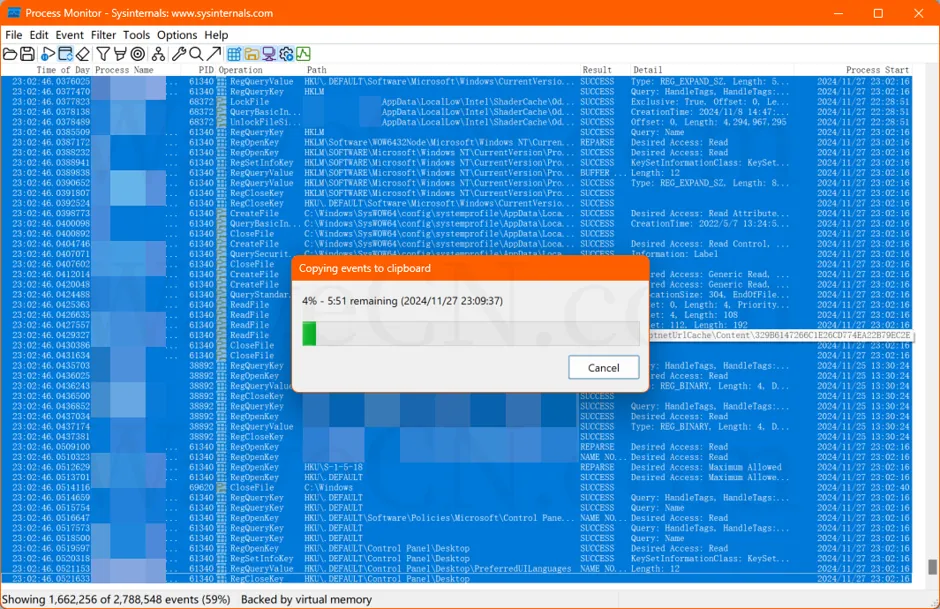
Task: Click the 'Copying events to clipboard' dialog title
Action: pos(364,268)
